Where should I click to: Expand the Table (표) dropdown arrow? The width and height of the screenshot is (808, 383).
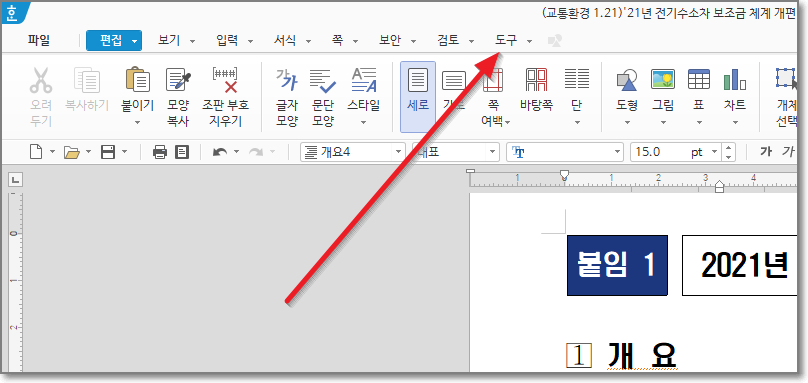point(699,123)
